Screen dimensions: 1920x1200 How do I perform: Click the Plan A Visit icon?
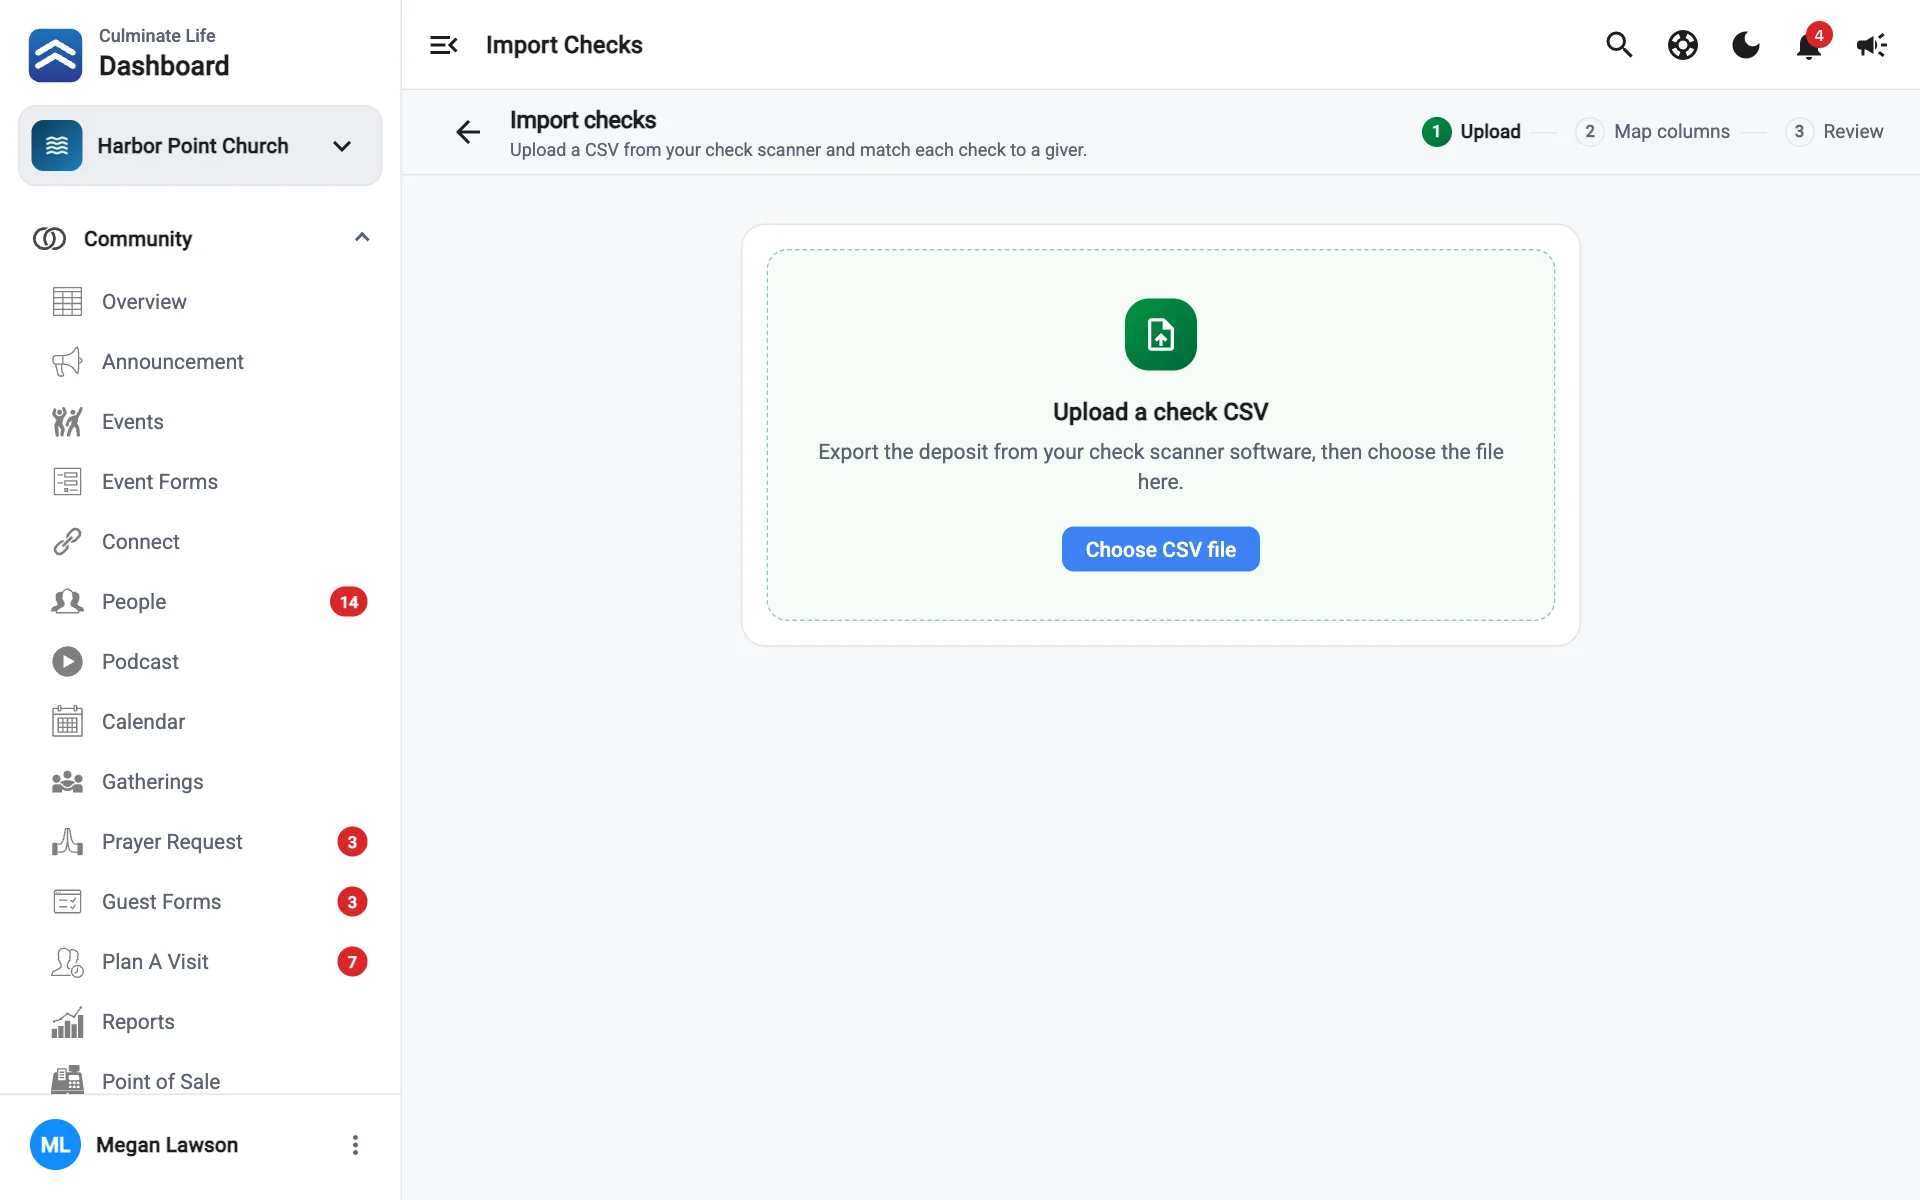pyautogui.click(x=67, y=962)
